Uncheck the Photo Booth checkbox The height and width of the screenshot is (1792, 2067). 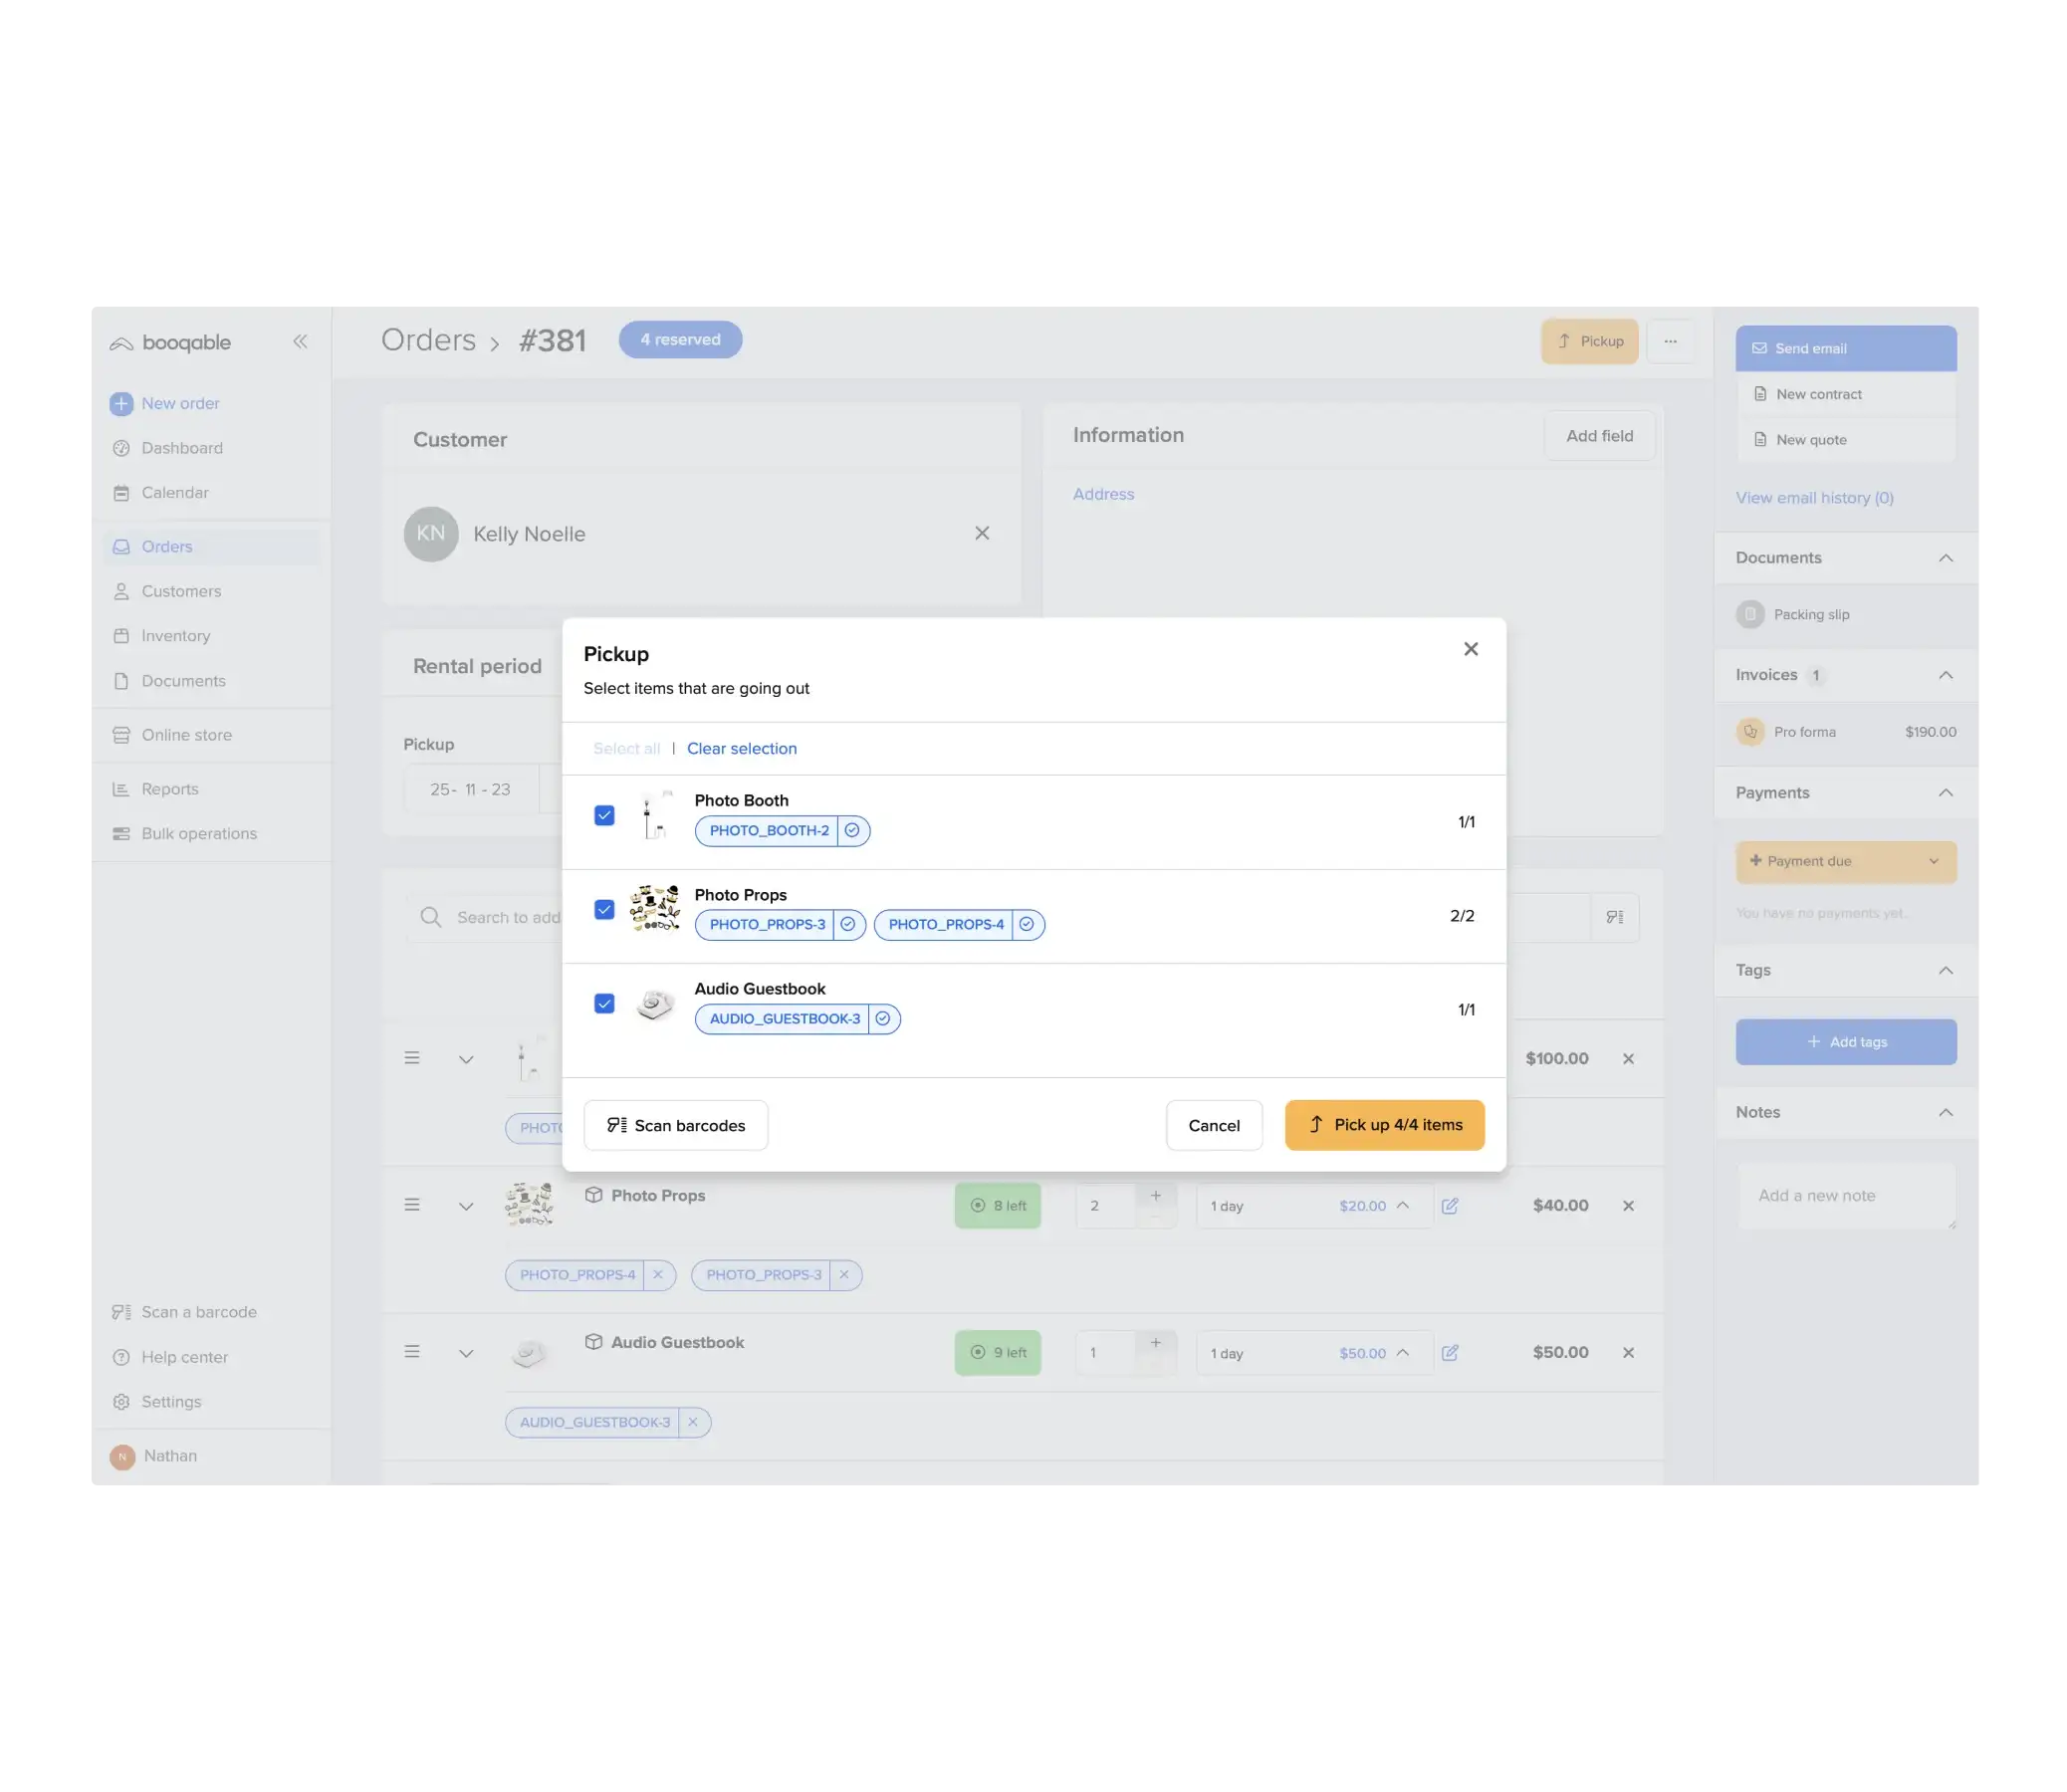coord(604,815)
